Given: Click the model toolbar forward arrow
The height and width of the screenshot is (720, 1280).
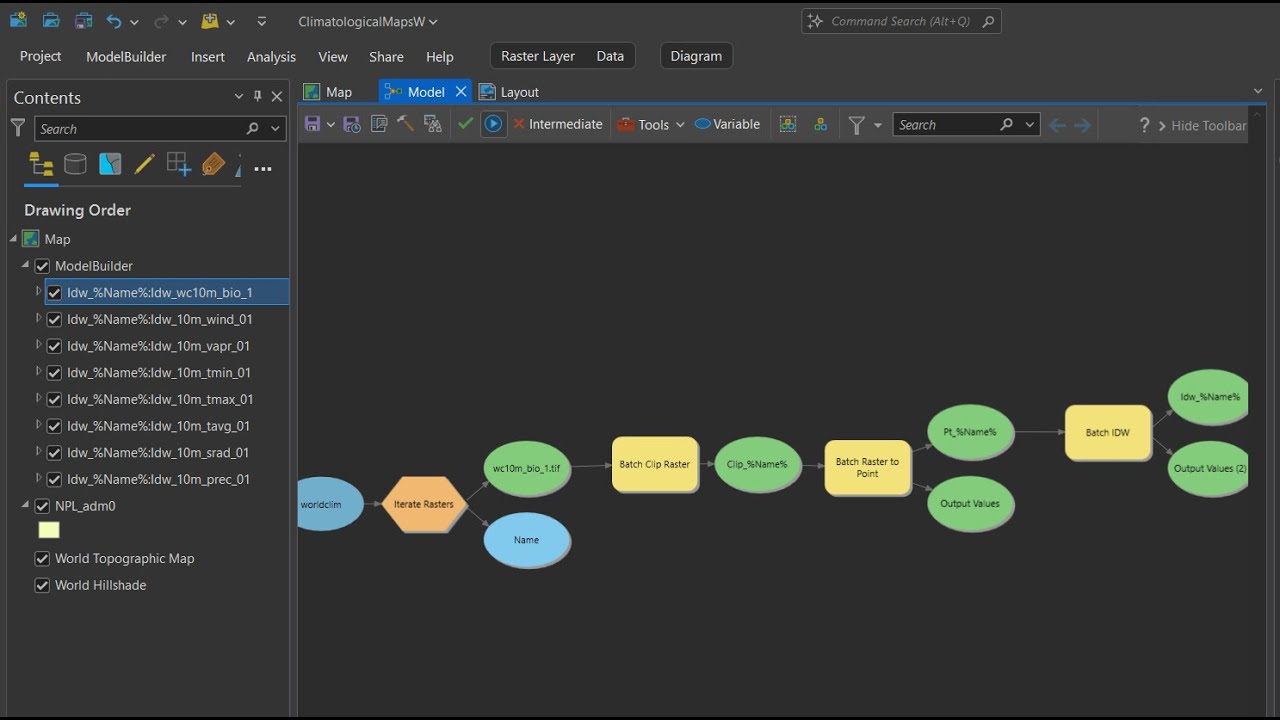Looking at the screenshot, I should pyautogui.click(x=1082, y=125).
